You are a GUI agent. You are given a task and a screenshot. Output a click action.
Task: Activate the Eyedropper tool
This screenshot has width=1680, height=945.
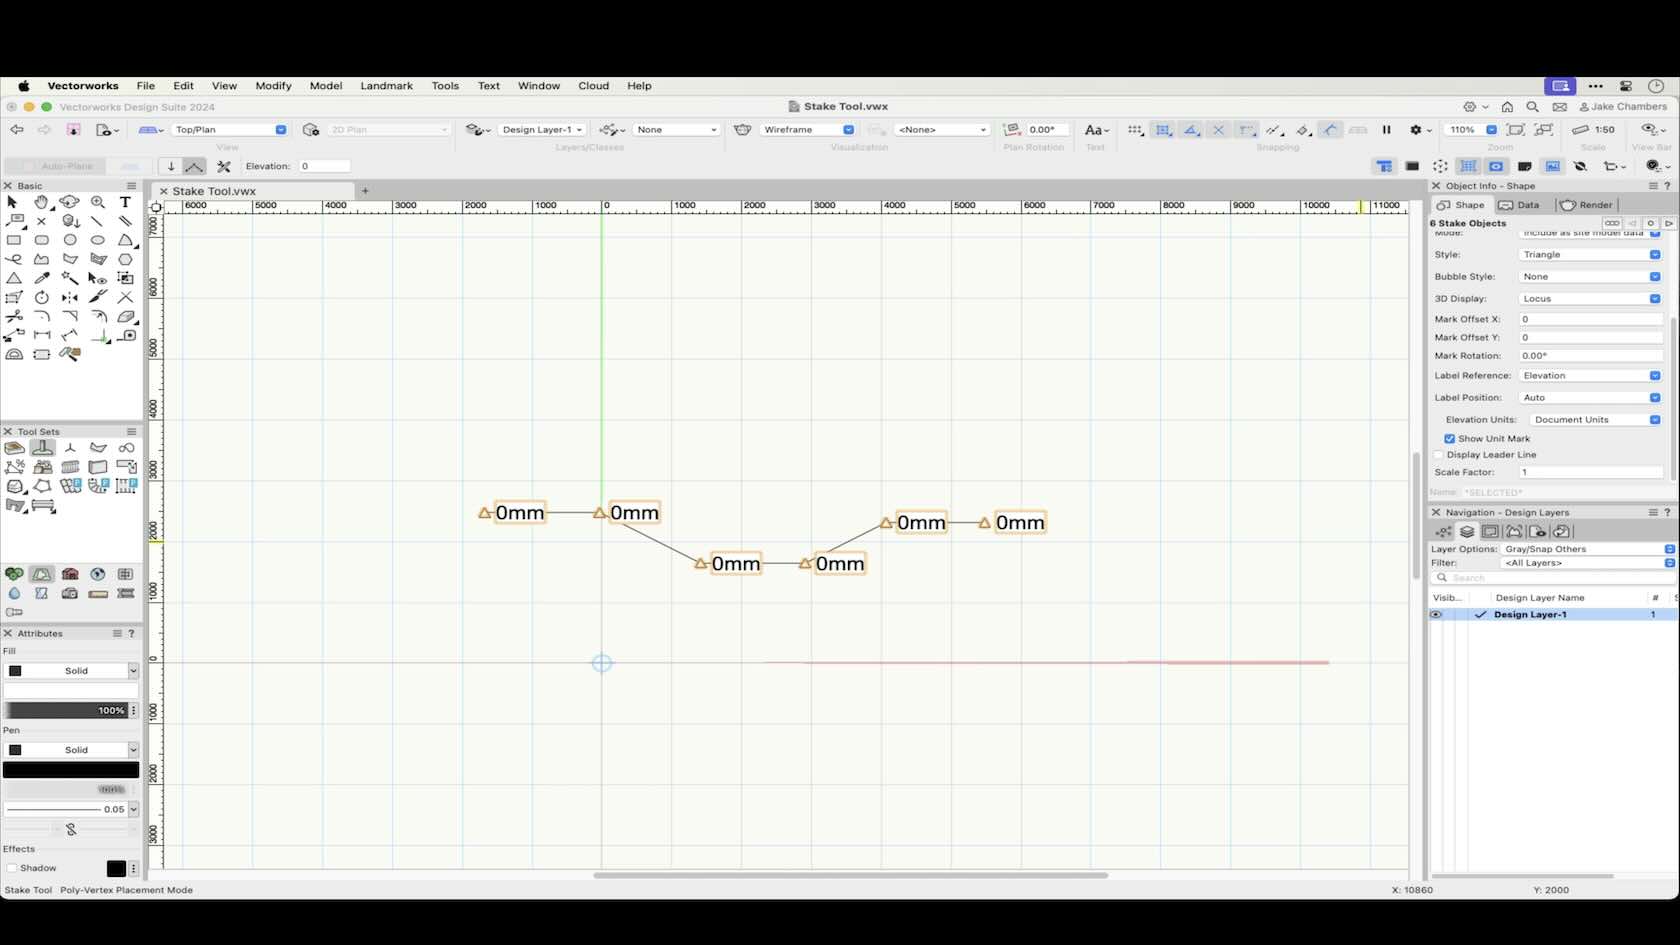42,278
